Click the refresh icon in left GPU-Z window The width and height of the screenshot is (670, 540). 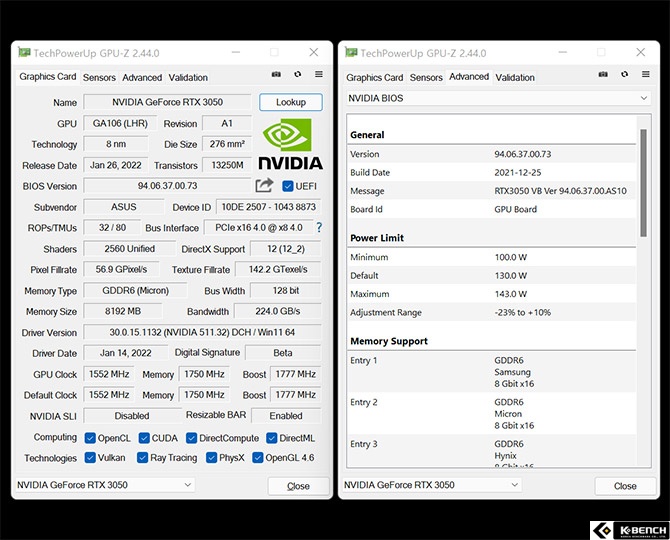tap(298, 74)
